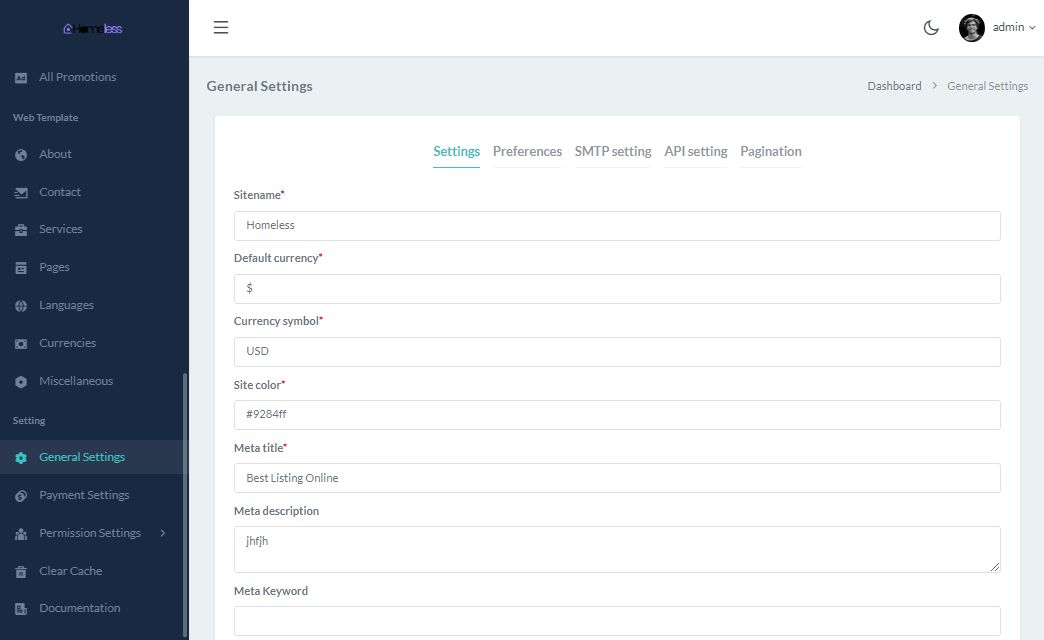Image resolution: width=1044 pixels, height=640 pixels.
Task: Click the Languages globe icon
Action: [x=21, y=306]
